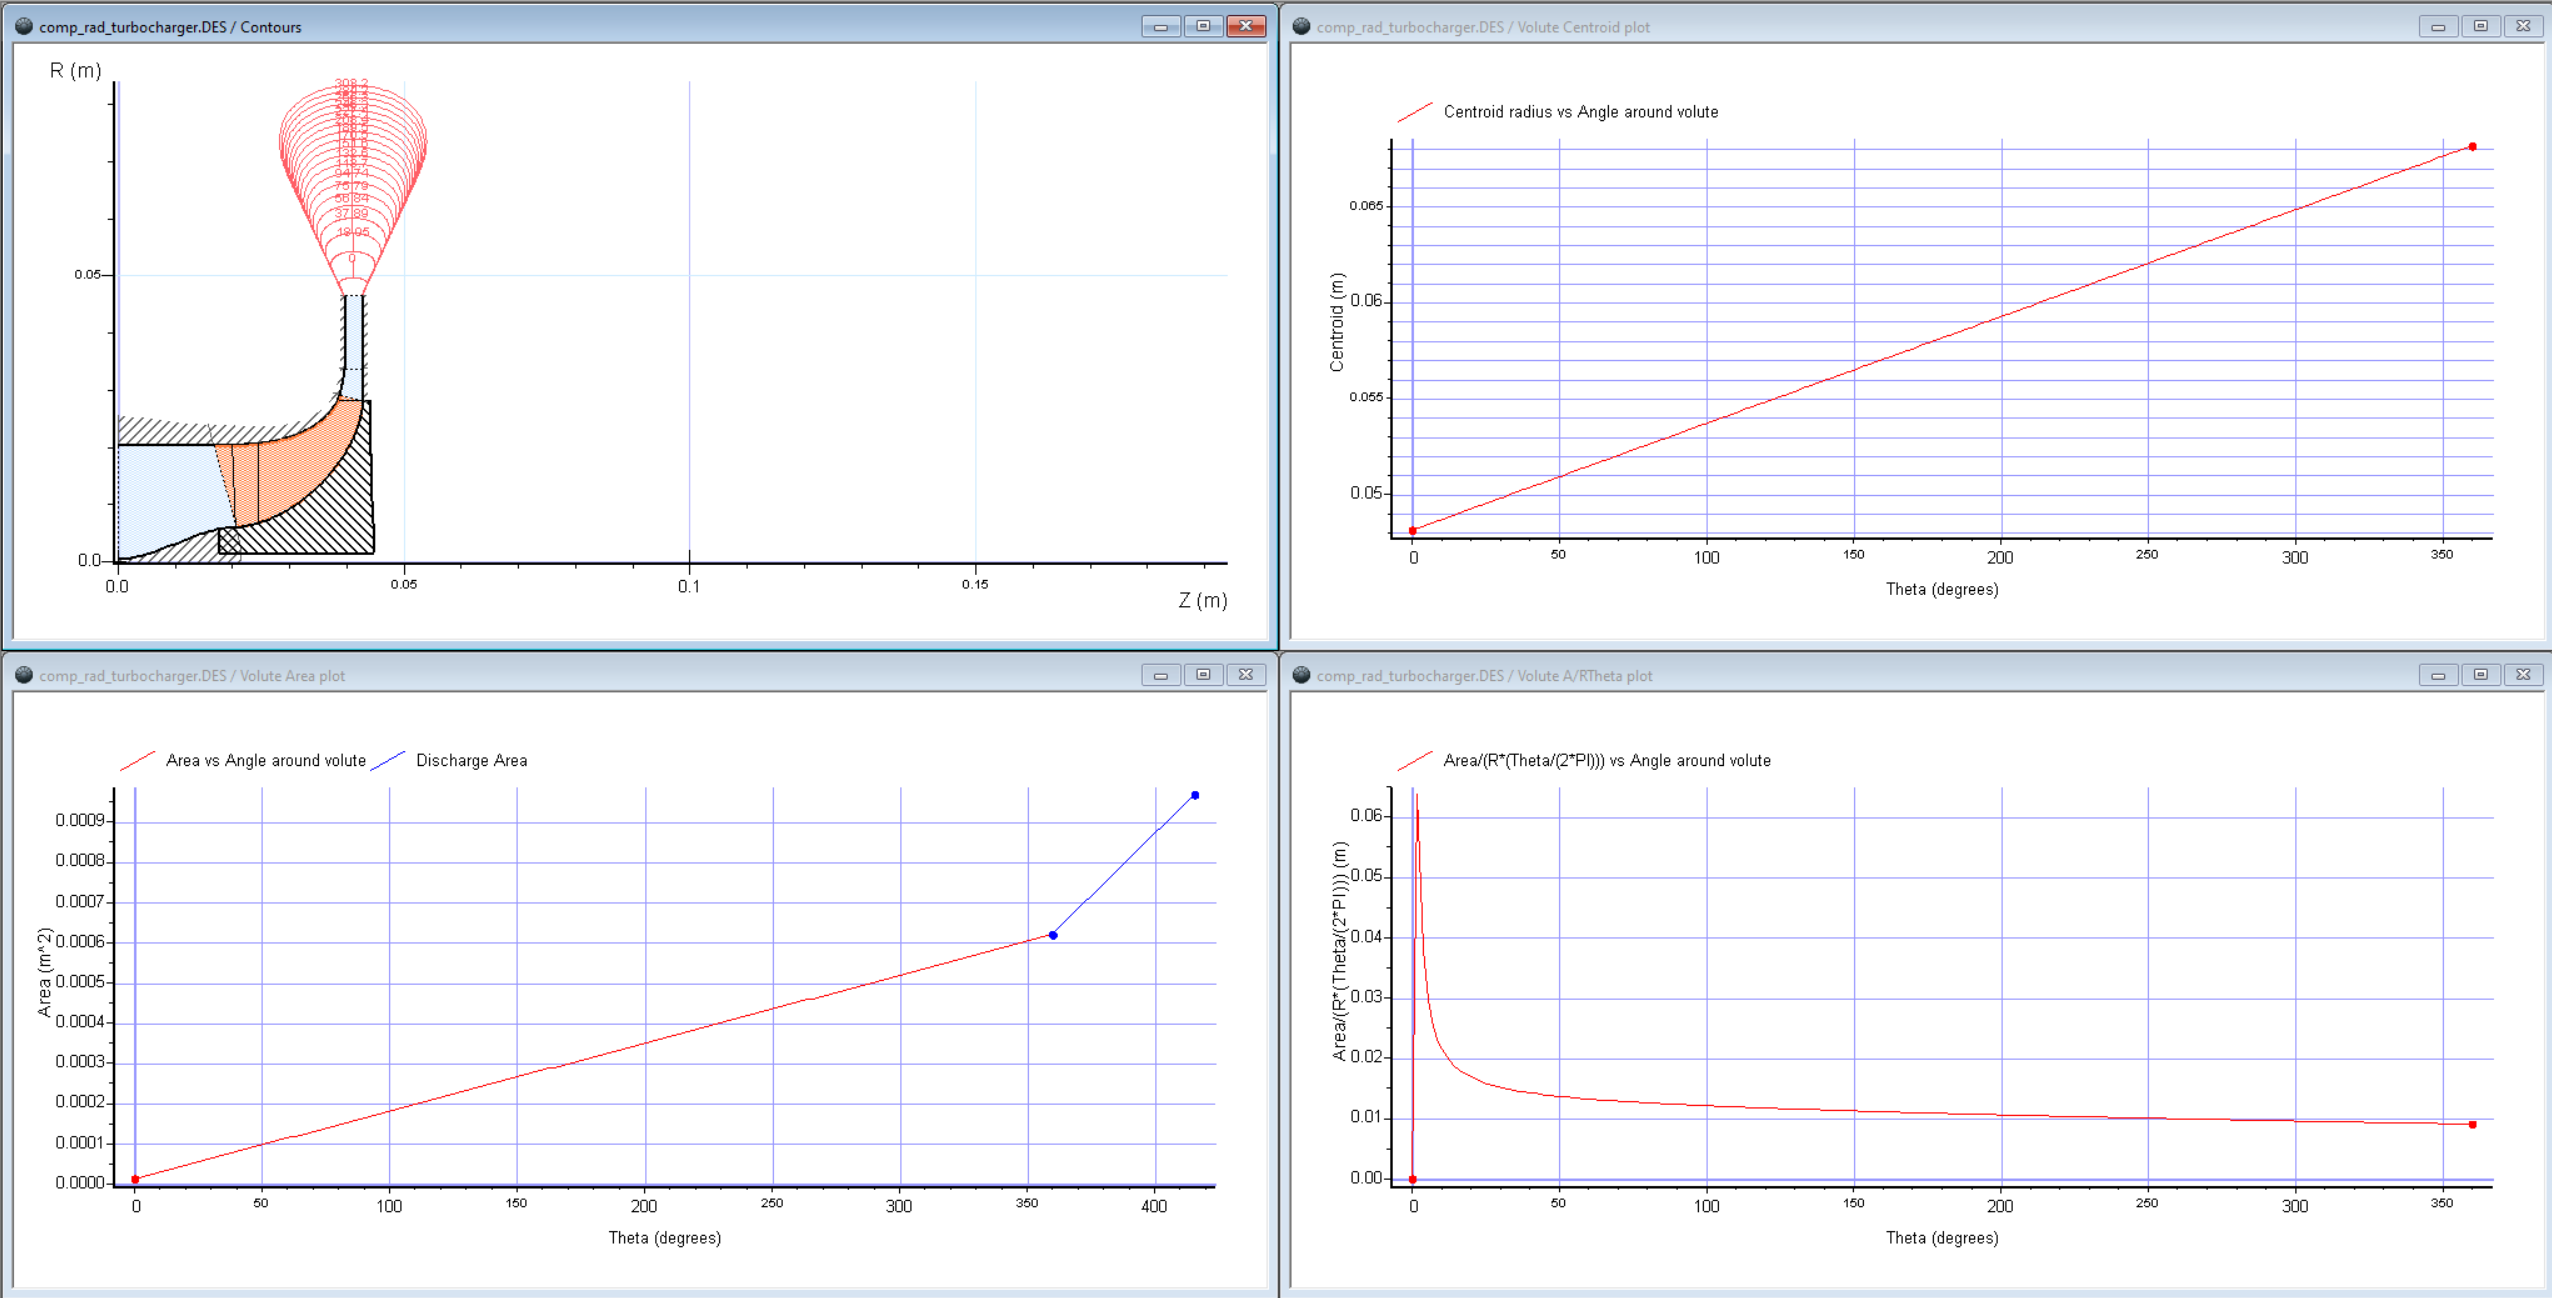The image size is (2552, 1298).
Task: Close the Volute A/RTheta plot window
Action: (x=2523, y=675)
